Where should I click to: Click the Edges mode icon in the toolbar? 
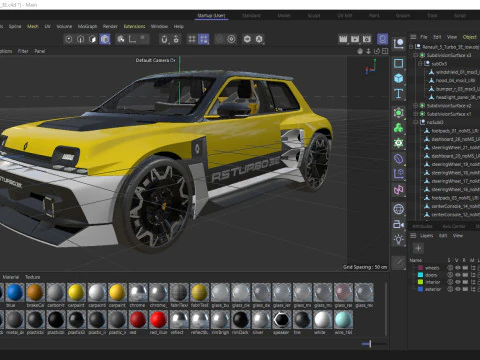pyautogui.click(x=80, y=39)
